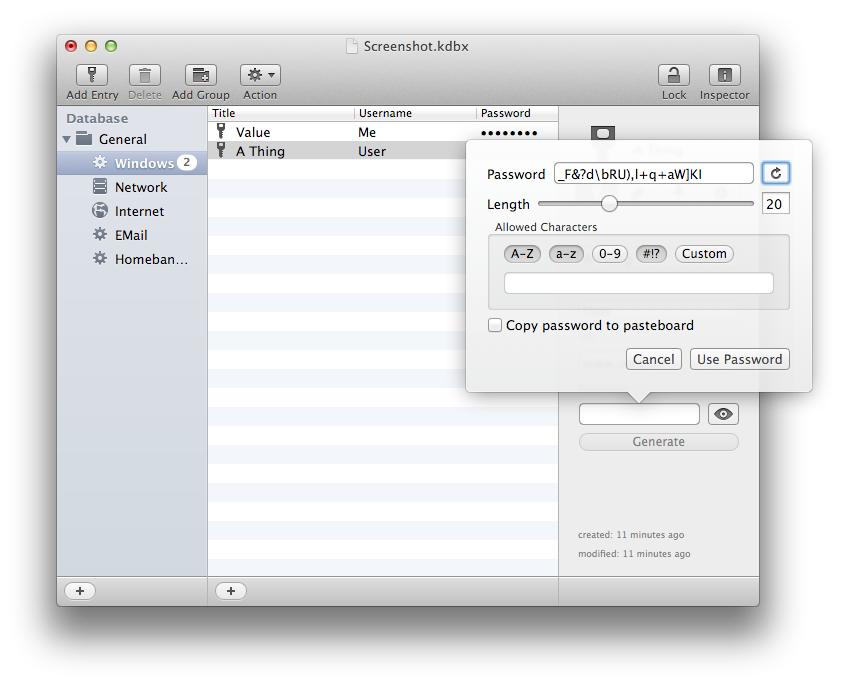Select the Network group in sidebar
The image size is (849, 685).
[x=140, y=187]
